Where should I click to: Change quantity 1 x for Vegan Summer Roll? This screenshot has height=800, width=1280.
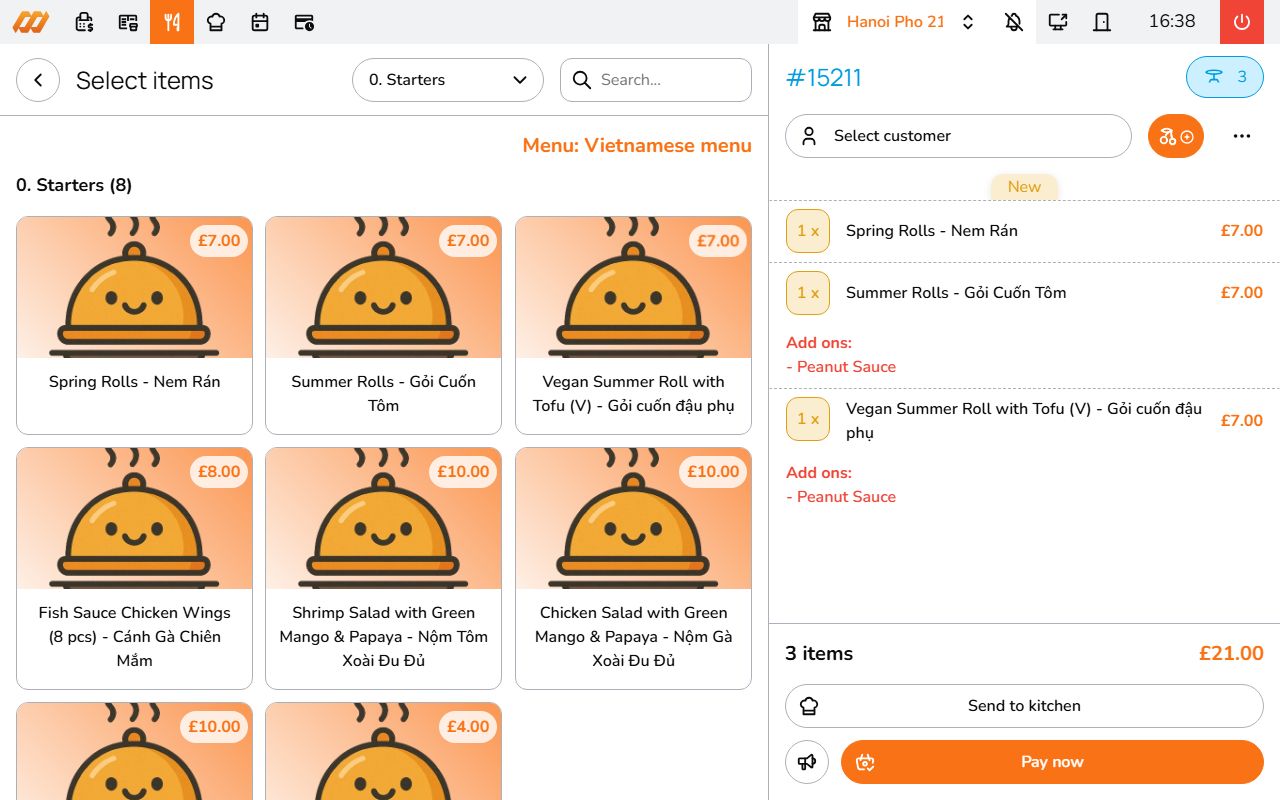coord(808,419)
